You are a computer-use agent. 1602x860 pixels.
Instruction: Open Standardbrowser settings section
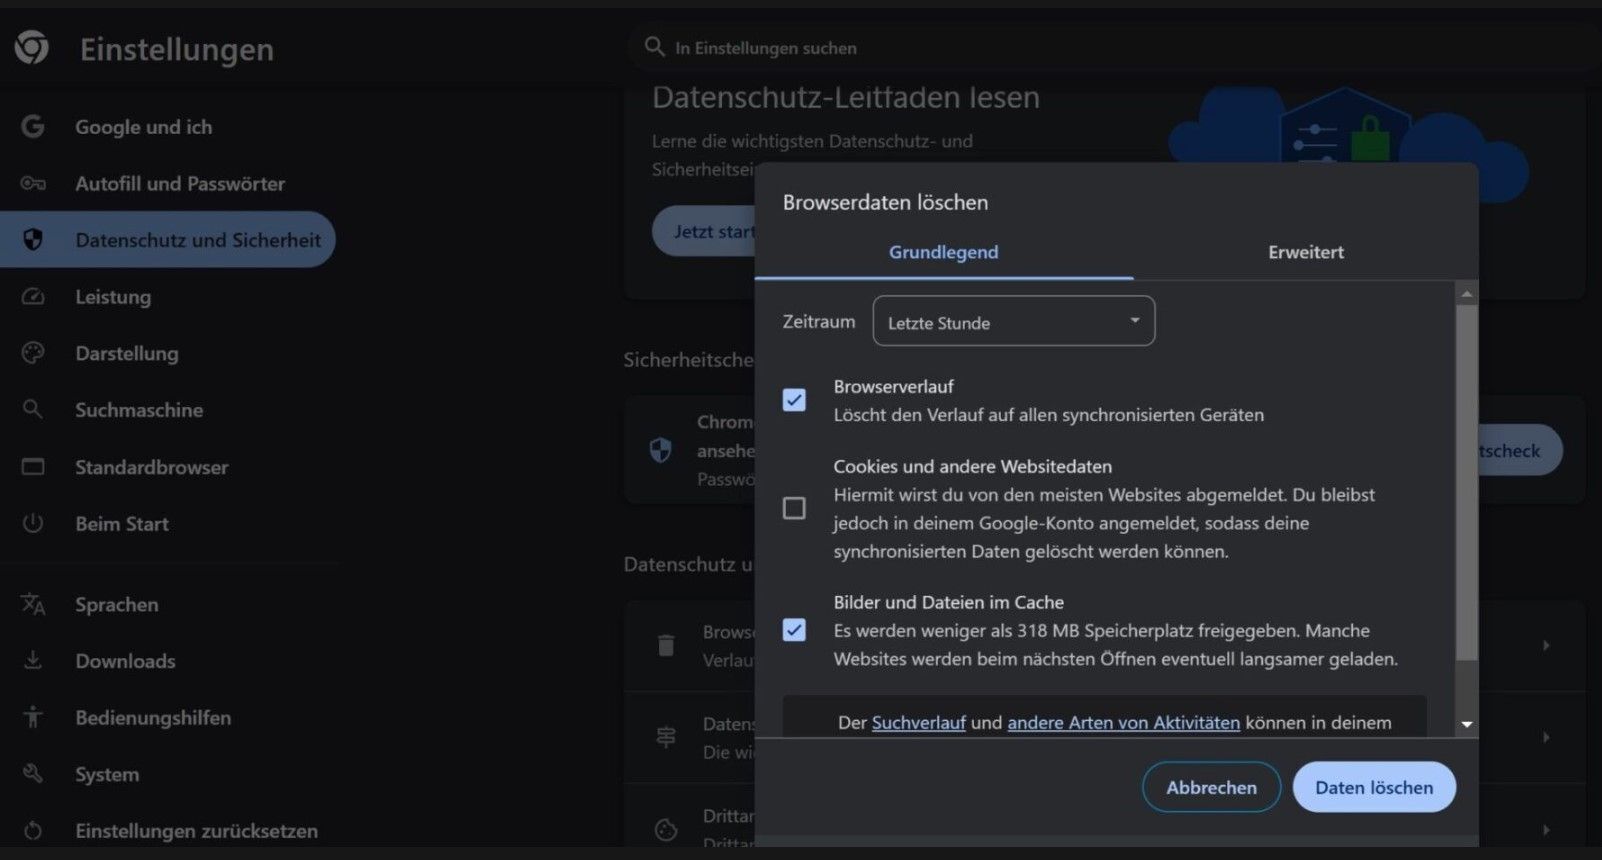(x=152, y=467)
